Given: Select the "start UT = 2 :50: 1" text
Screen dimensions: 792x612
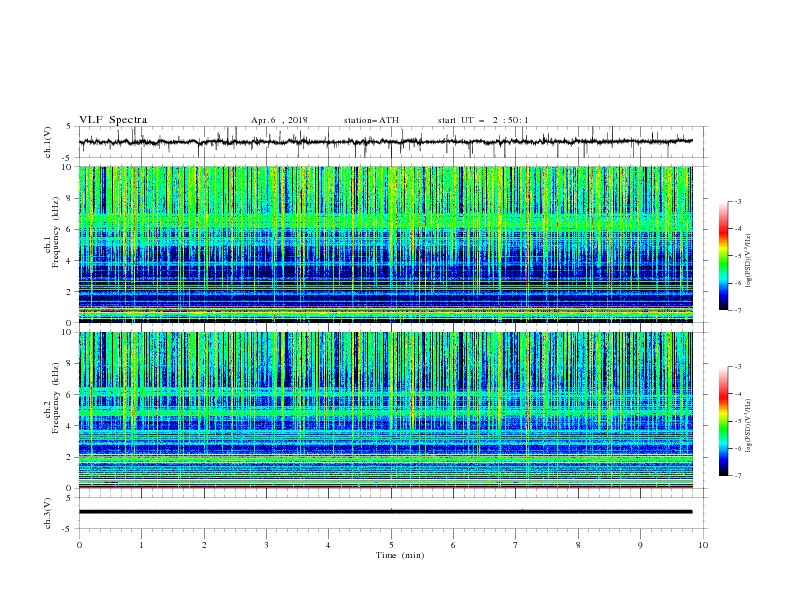Looking at the screenshot, I should [483, 120].
